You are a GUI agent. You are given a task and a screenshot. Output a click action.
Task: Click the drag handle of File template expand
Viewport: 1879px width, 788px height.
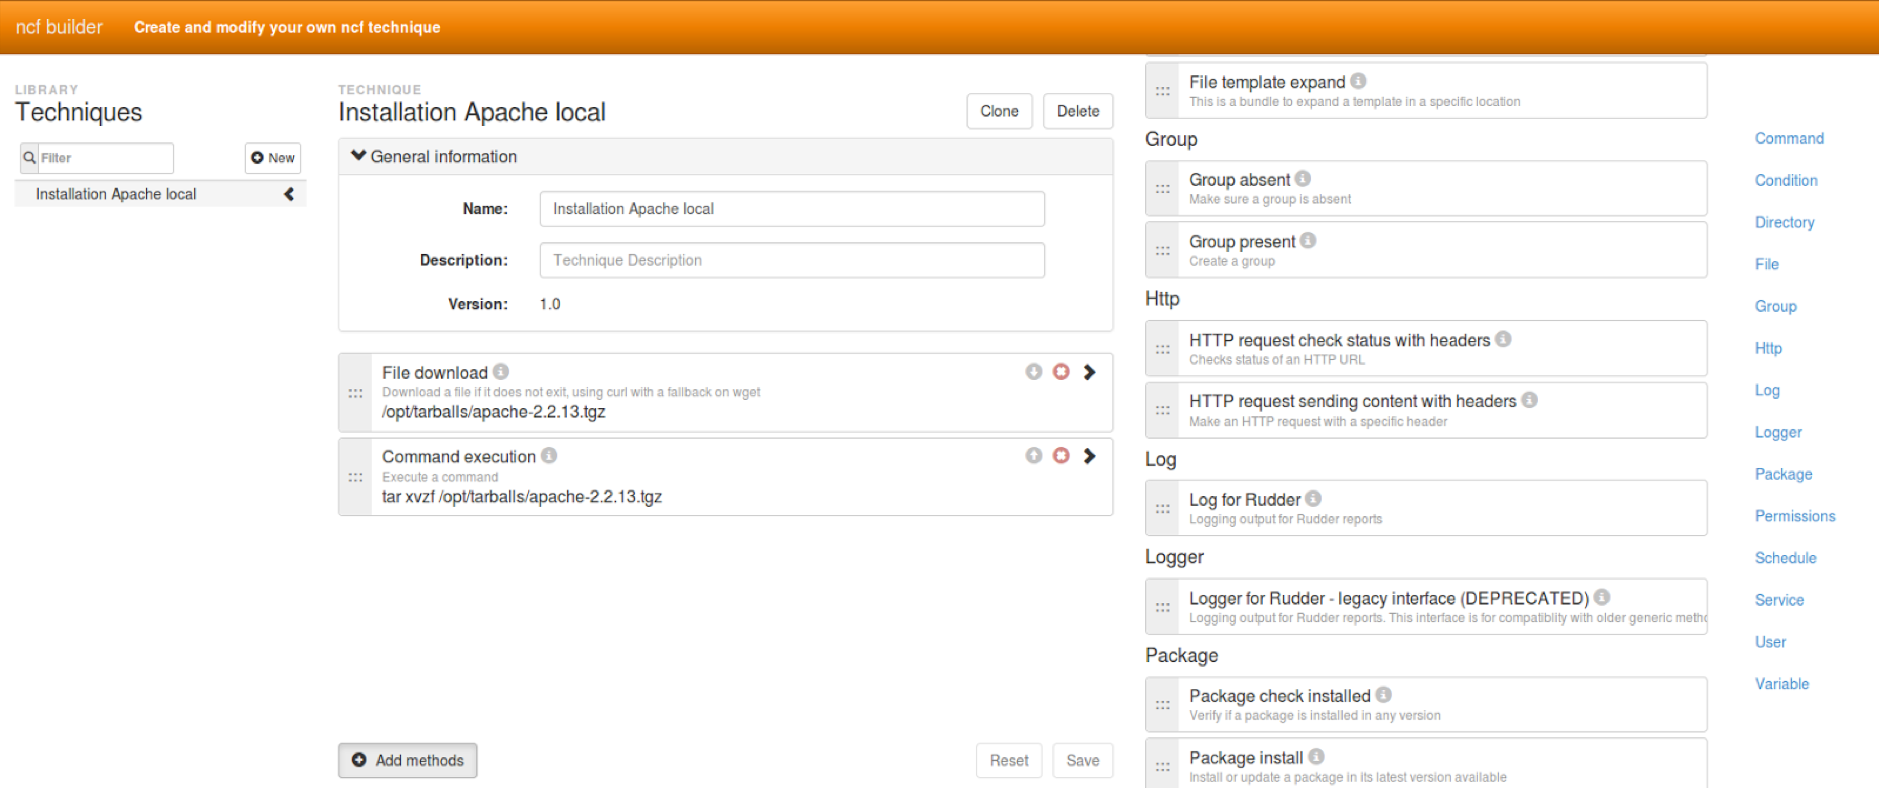pyautogui.click(x=1162, y=90)
